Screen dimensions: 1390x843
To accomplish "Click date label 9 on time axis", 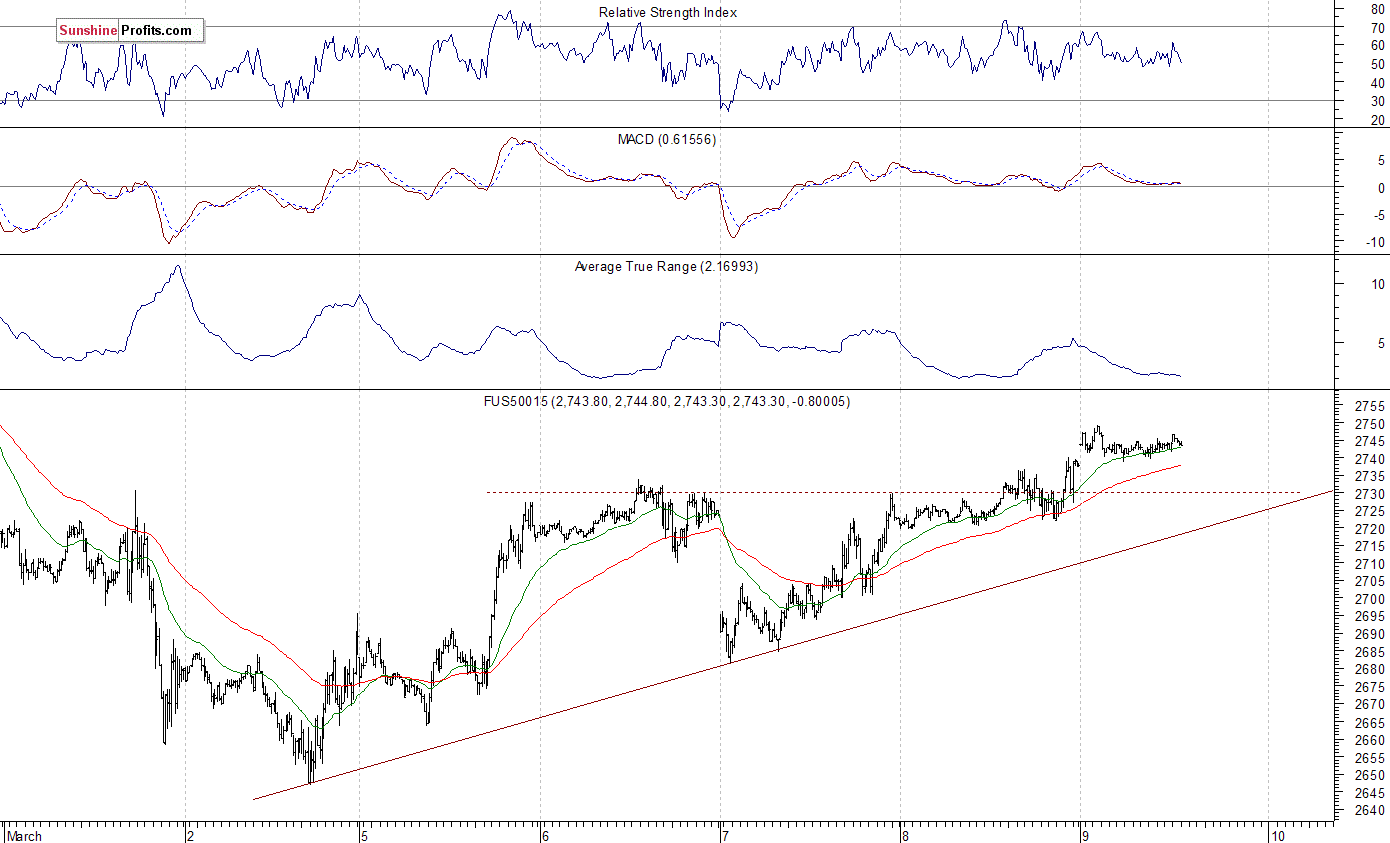I will click(1085, 835).
